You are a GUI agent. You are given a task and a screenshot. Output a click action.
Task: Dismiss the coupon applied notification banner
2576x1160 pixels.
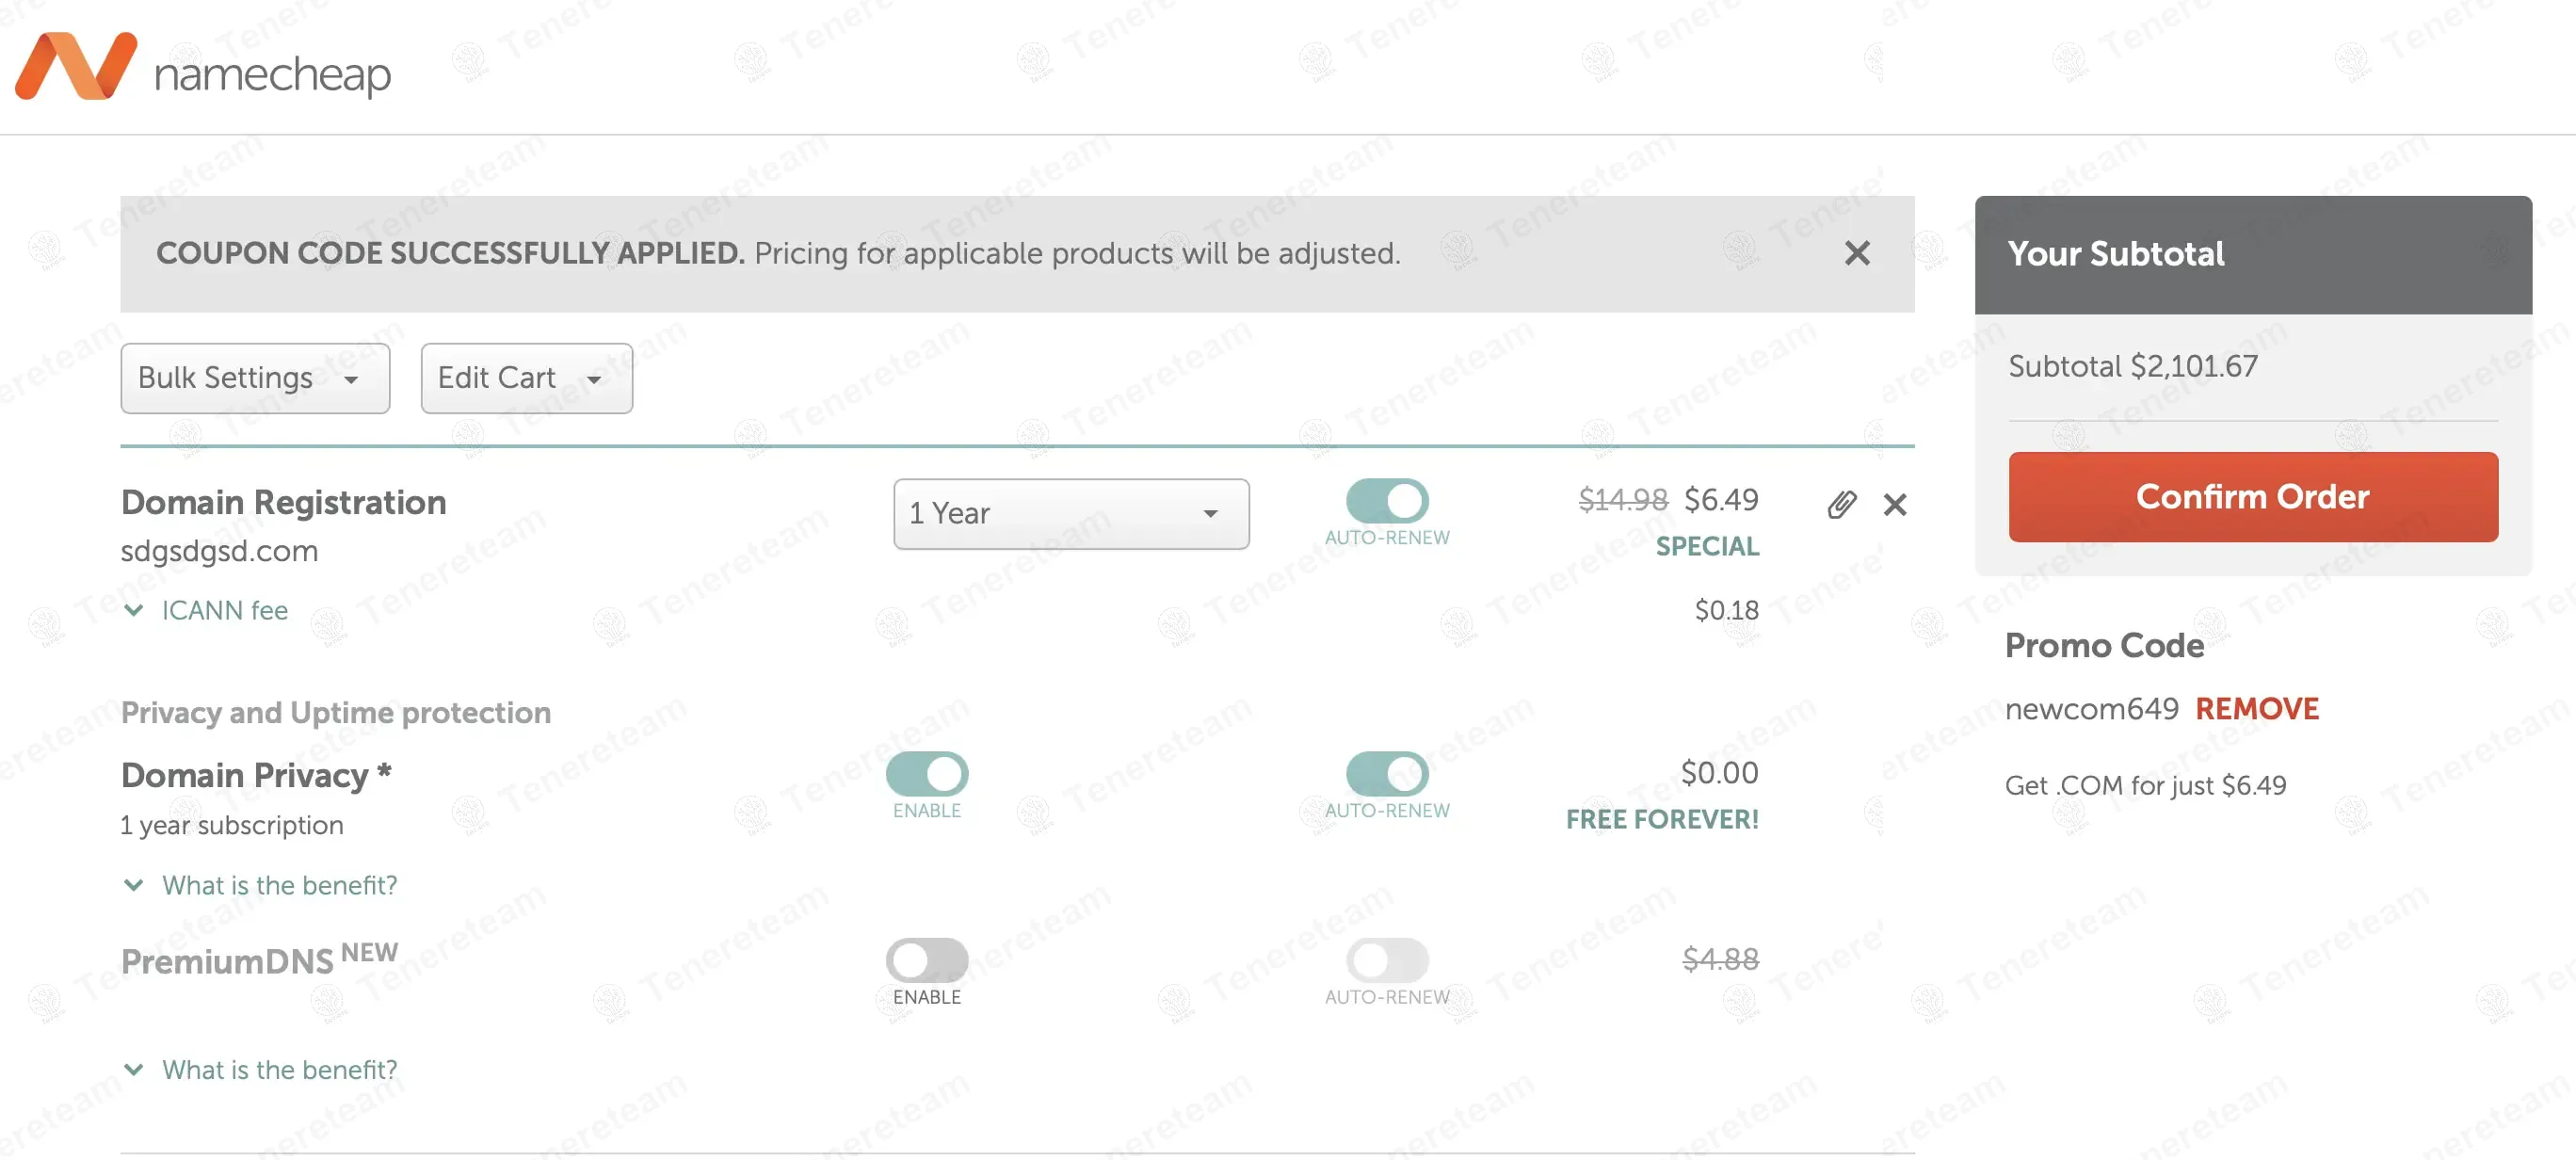1856,254
